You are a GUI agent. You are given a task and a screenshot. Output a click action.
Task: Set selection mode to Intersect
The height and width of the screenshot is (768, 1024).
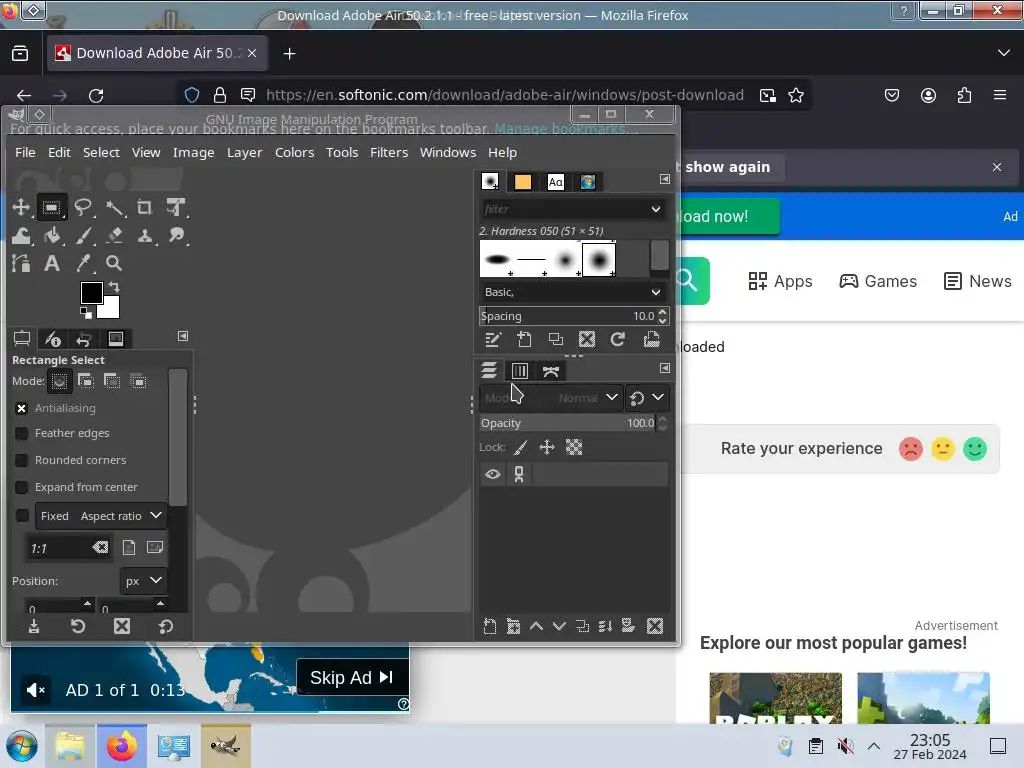(x=139, y=381)
